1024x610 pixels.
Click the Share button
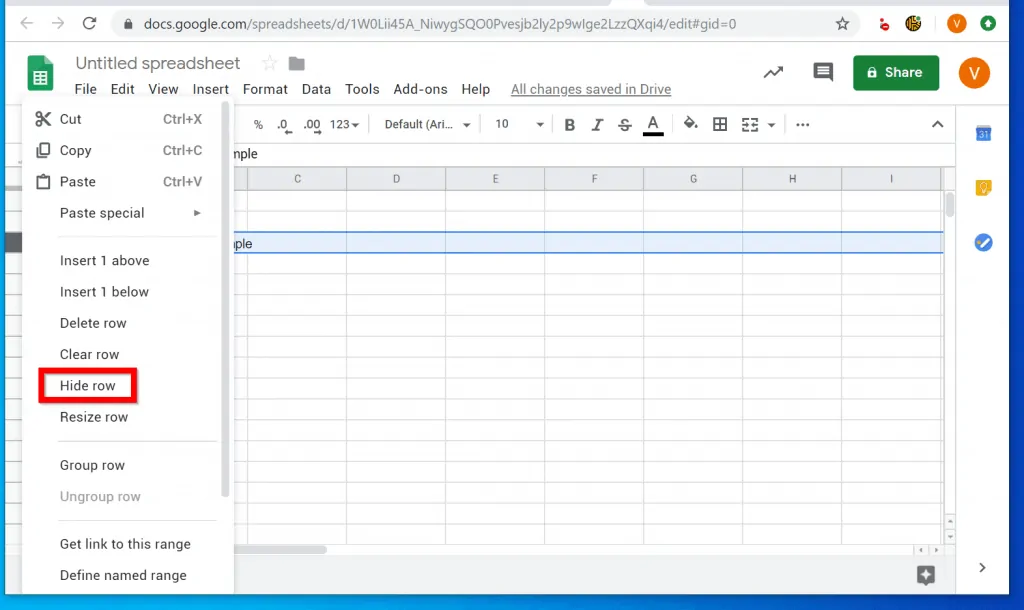tap(895, 72)
